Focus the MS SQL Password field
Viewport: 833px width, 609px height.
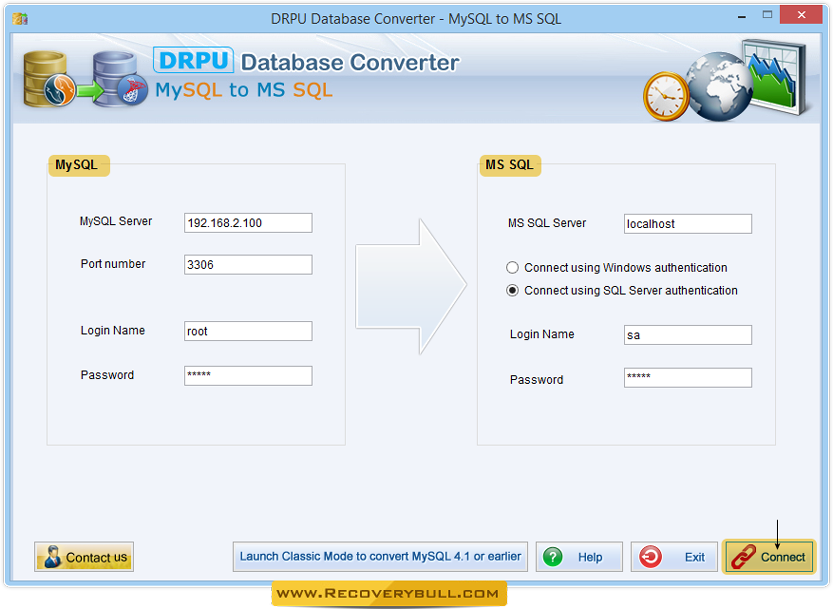pos(688,378)
